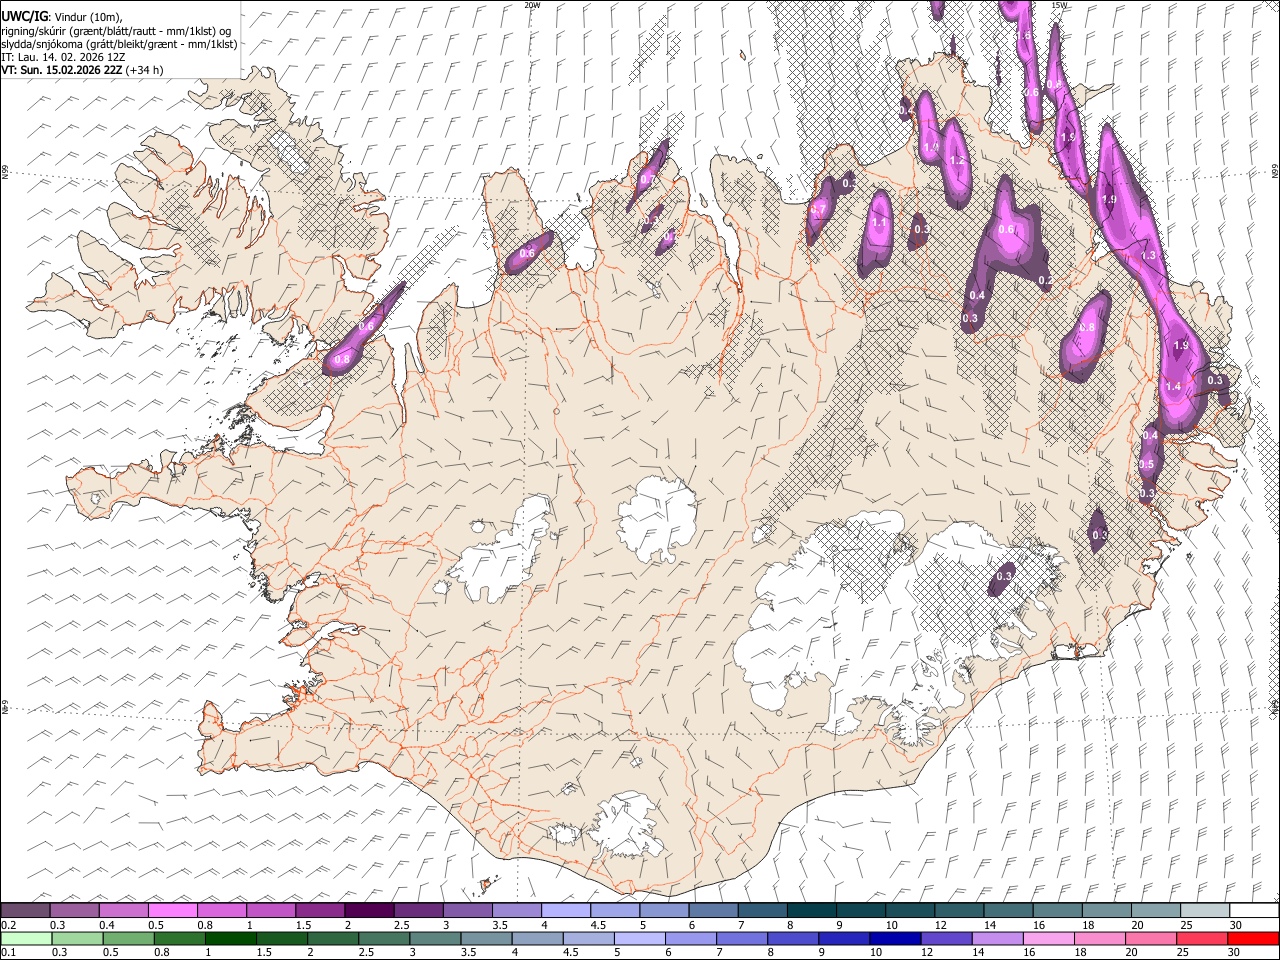Click the '20W' longitude label at the top edge
Screen dimensions: 1280x960
pyautogui.click(x=532, y=5)
